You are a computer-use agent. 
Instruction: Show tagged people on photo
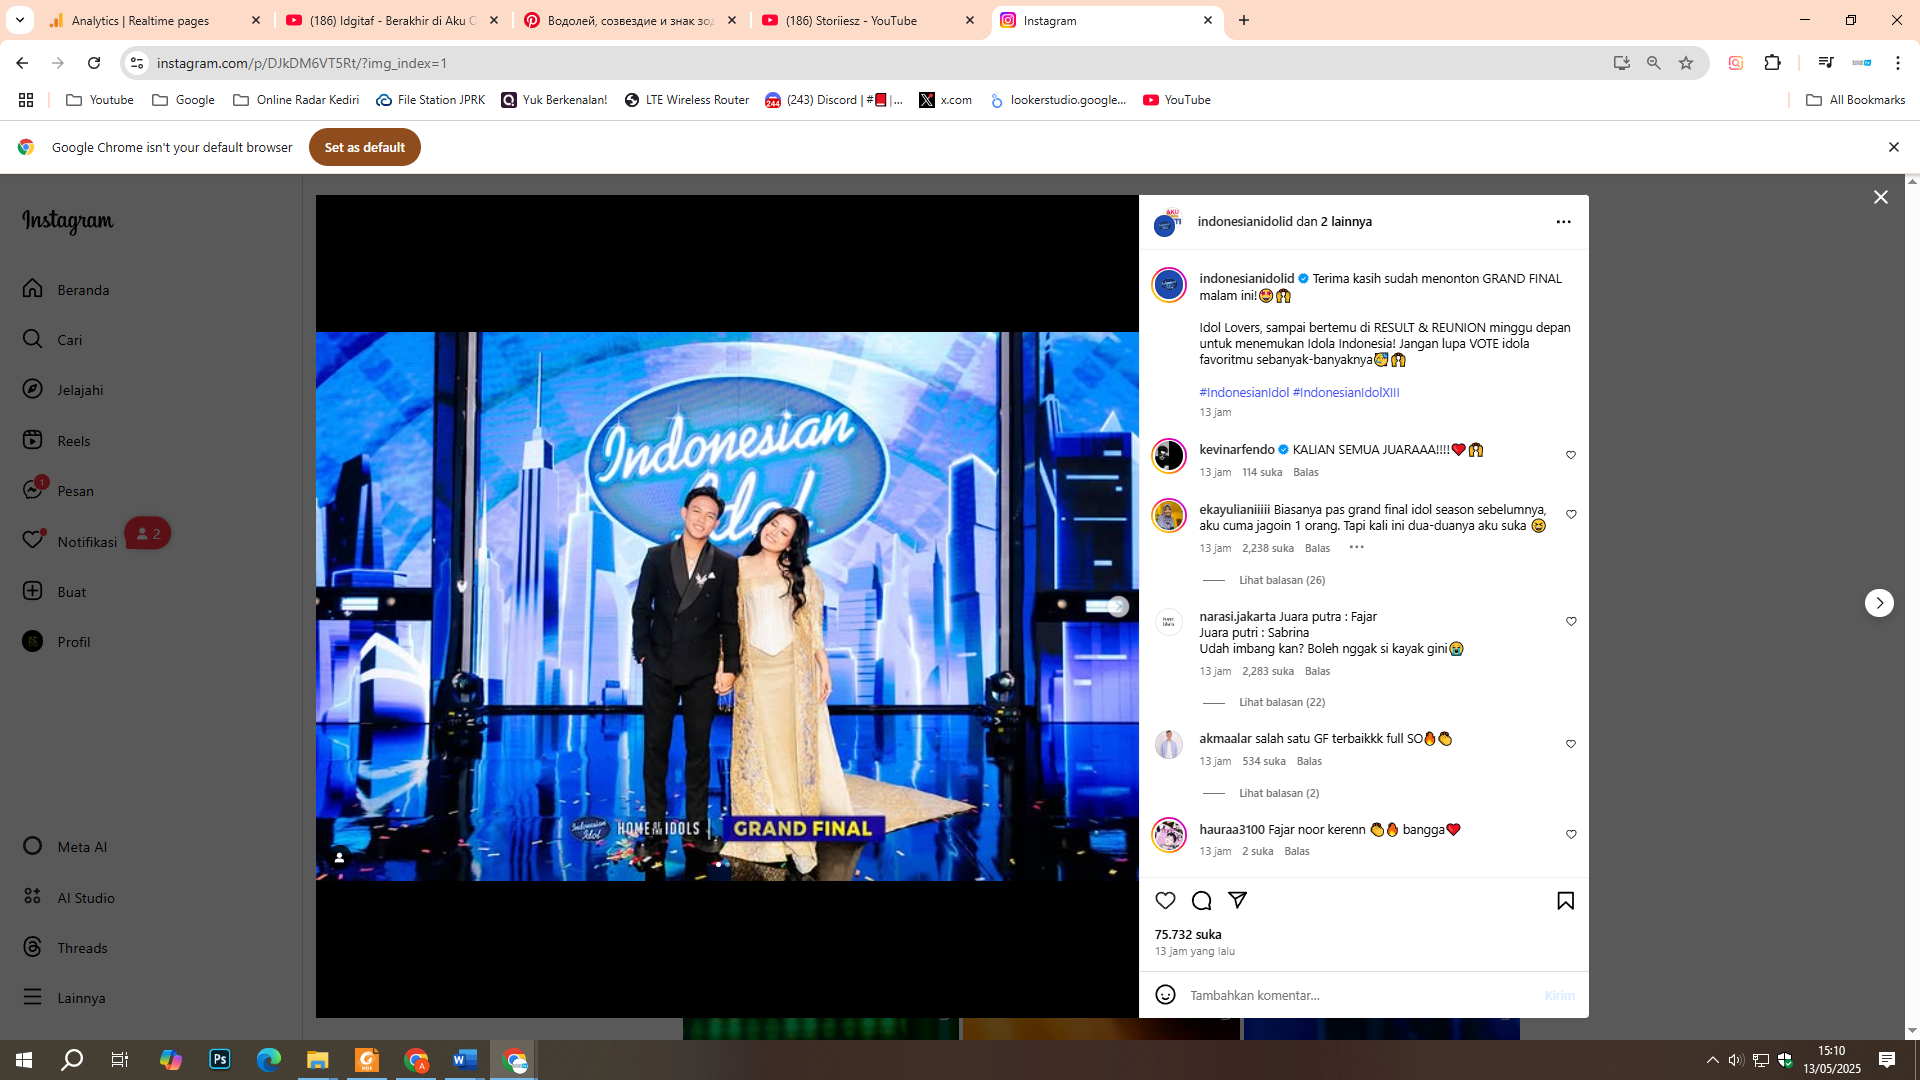pyautogui.click(x=339, y=858)
